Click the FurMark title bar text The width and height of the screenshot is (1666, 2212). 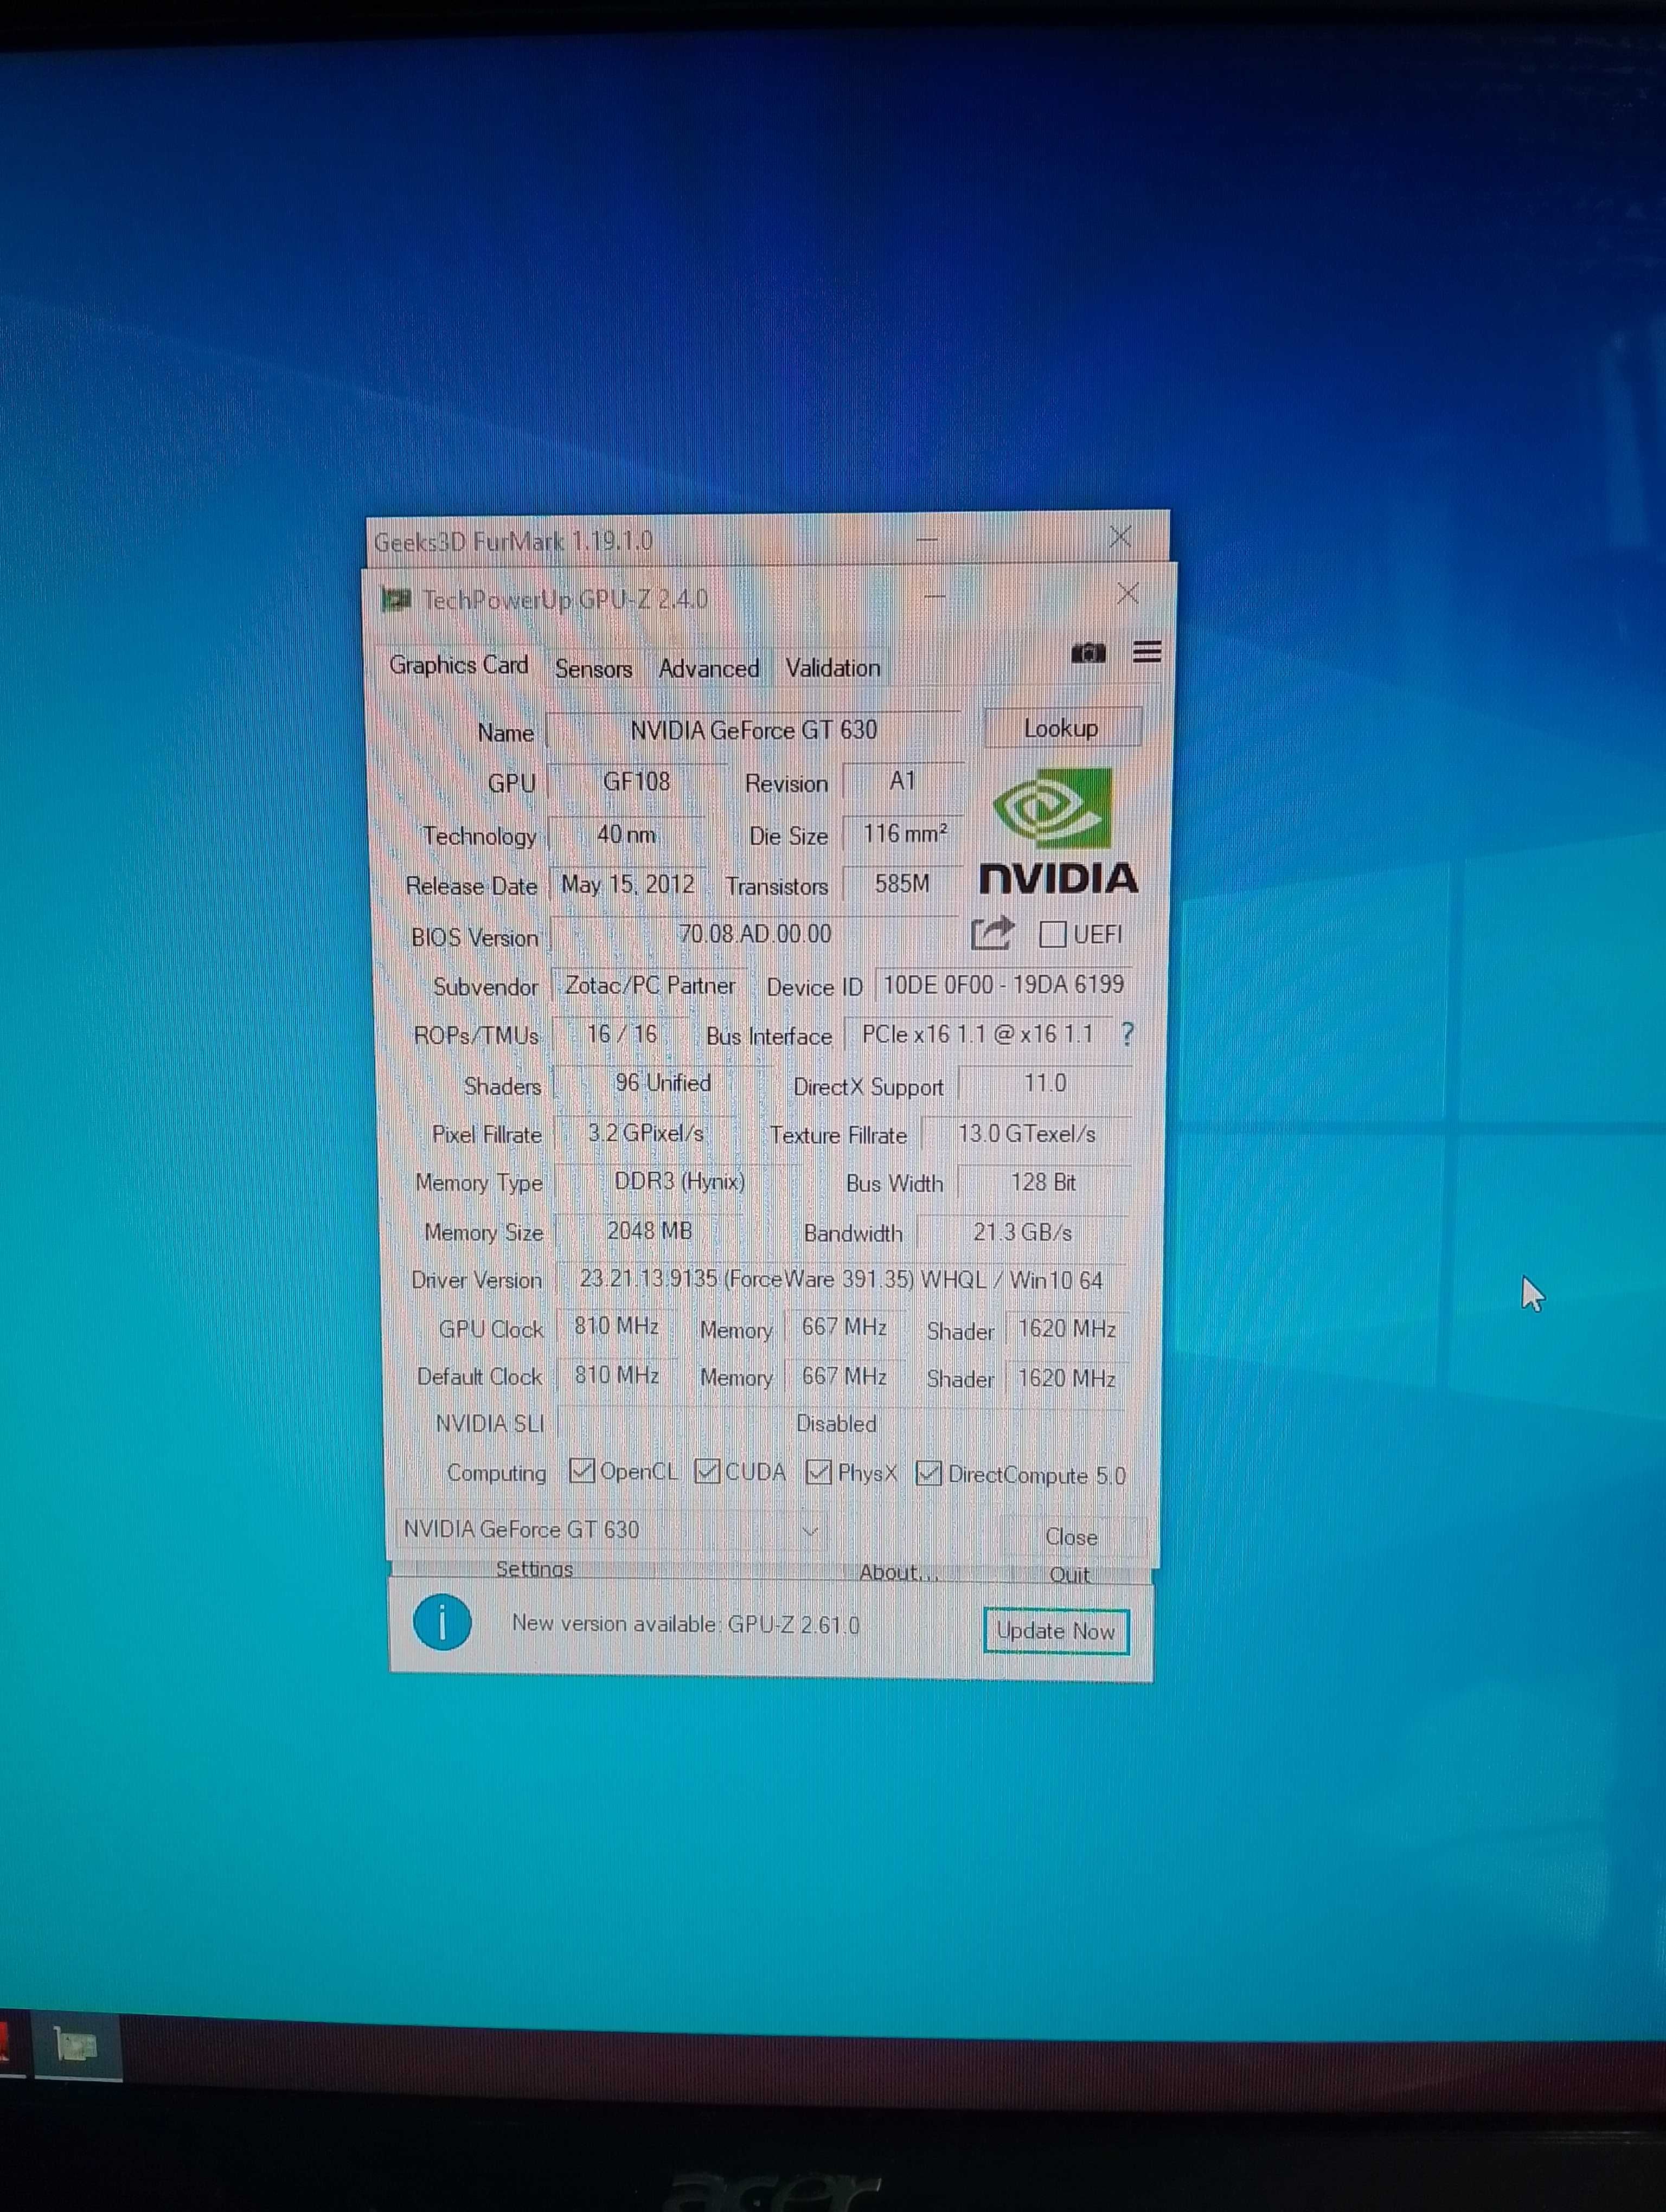pos(513,541)
